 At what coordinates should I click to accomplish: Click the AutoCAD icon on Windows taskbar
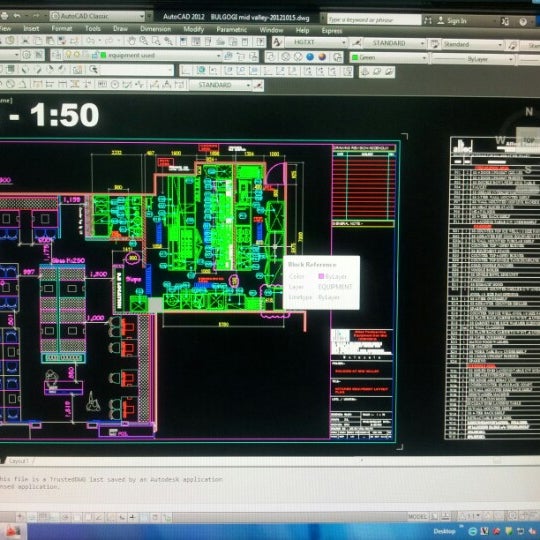click(12, 532)
